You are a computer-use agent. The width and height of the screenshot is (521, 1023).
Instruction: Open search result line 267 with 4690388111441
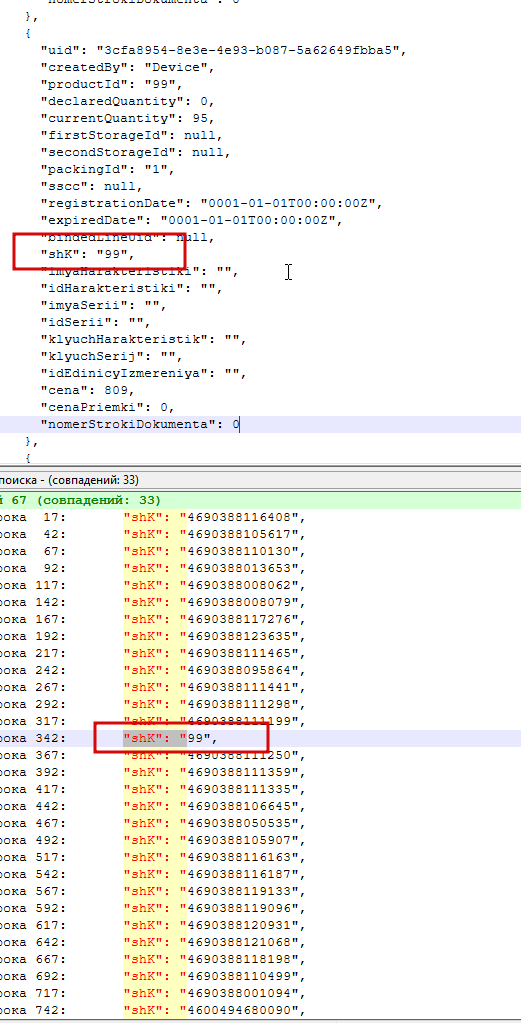(260, 687)
